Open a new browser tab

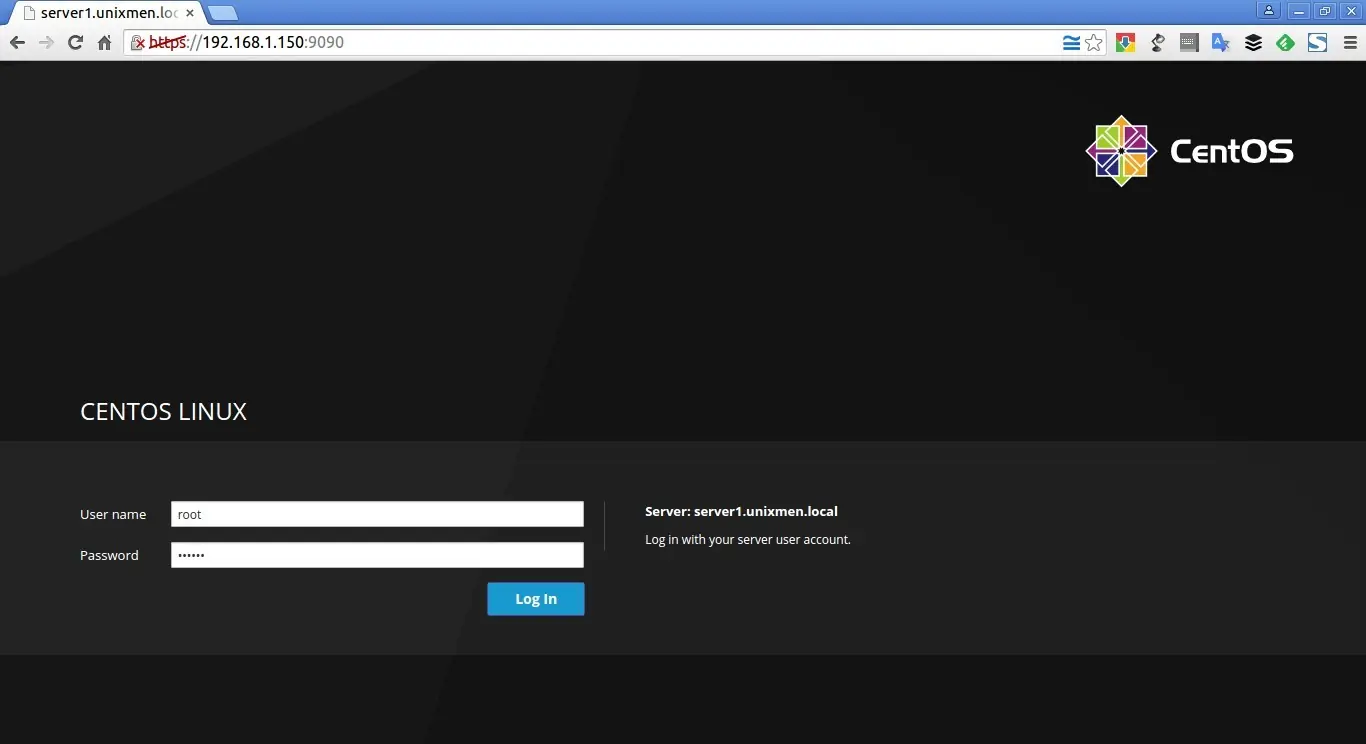[222, 13]
